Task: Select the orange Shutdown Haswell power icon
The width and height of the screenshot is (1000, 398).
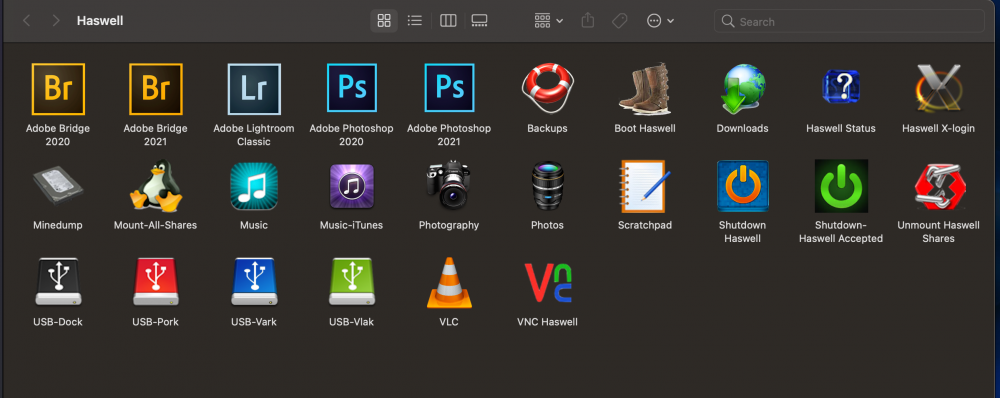Action: (743, 186)
